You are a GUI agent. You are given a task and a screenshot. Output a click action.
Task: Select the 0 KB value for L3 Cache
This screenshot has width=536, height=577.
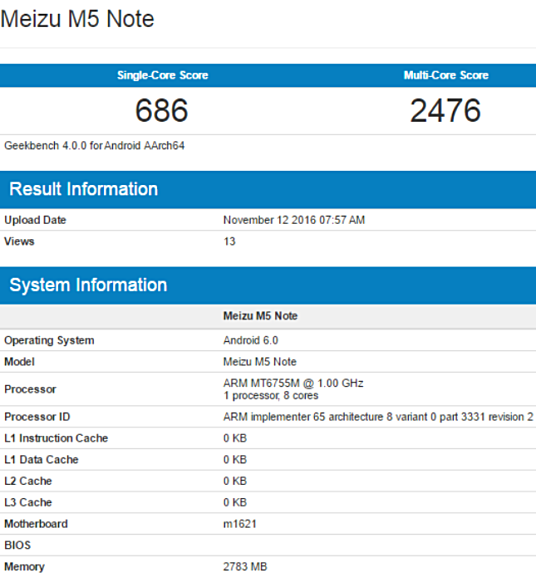tap(235, 502)
